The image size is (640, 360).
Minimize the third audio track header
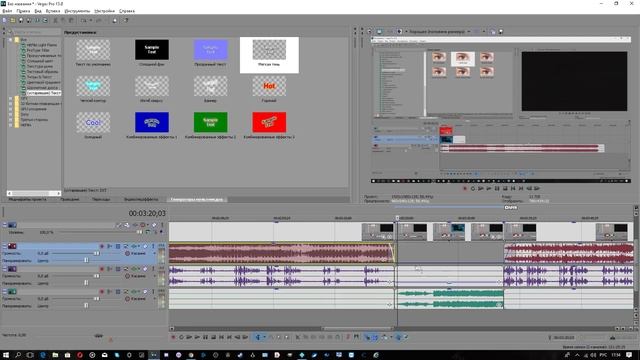[x=5, y=291]
